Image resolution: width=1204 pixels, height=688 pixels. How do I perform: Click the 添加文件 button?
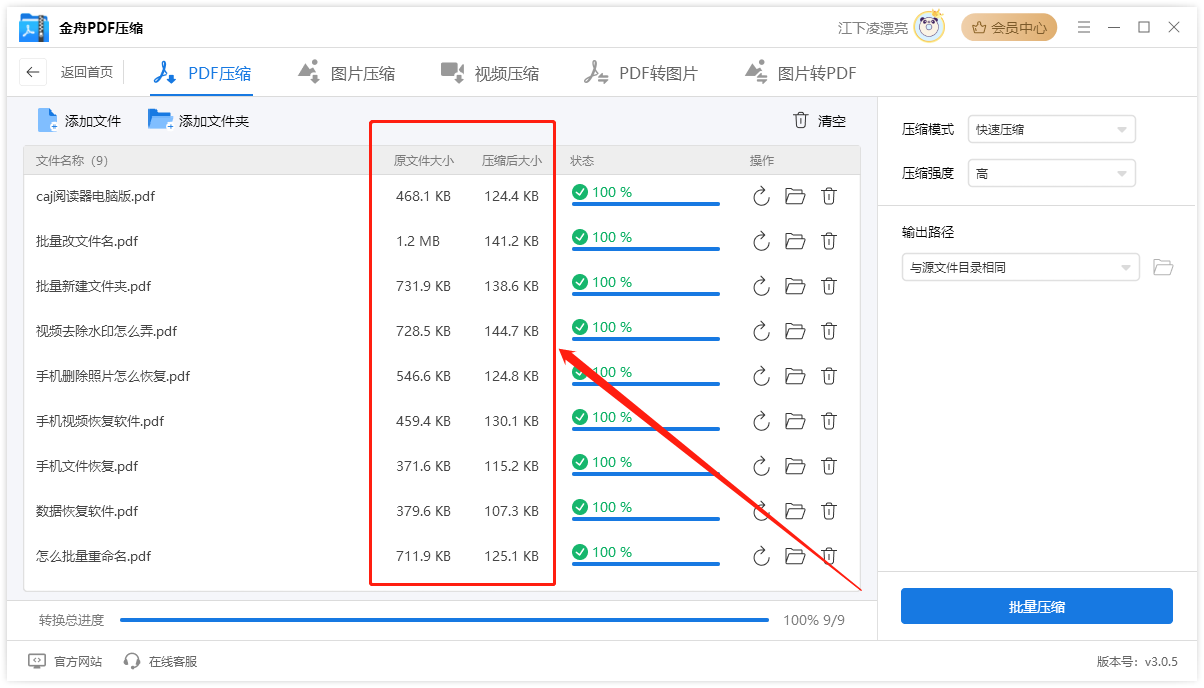(x=79, y=121)
